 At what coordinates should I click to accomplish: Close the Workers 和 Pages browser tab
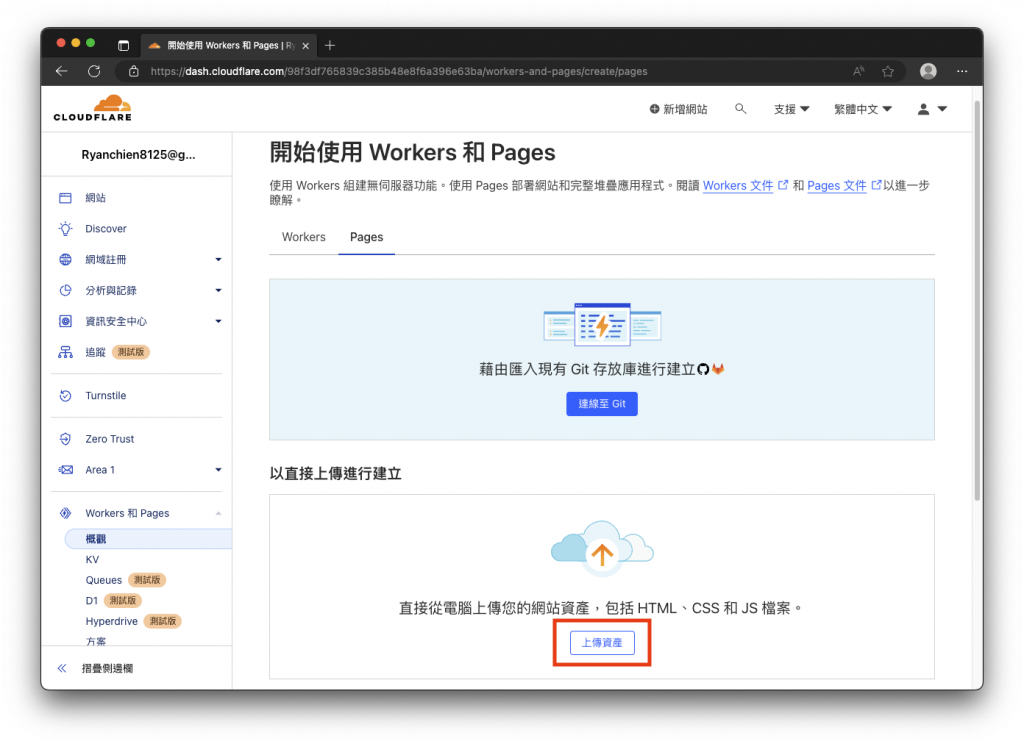pyautogui.click(x=306, y=46)
